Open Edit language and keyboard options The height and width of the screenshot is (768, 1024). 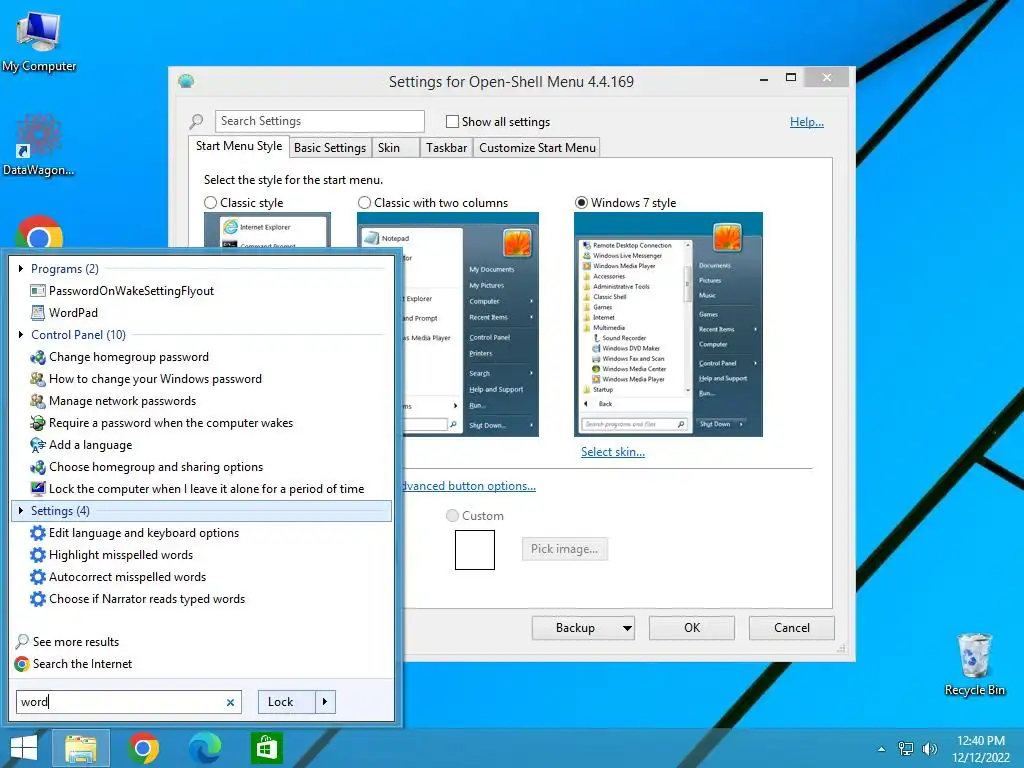click(x=144, y=533)
